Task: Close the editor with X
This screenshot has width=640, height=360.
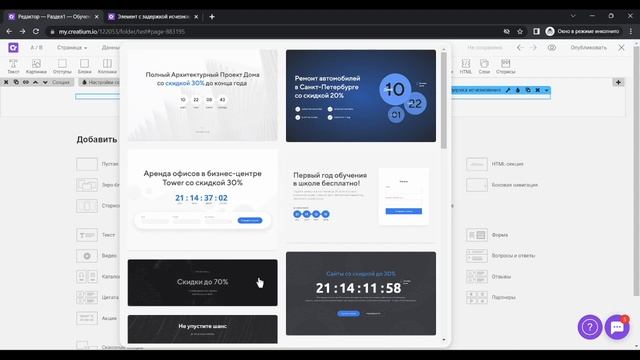Action: coord(621,48)
